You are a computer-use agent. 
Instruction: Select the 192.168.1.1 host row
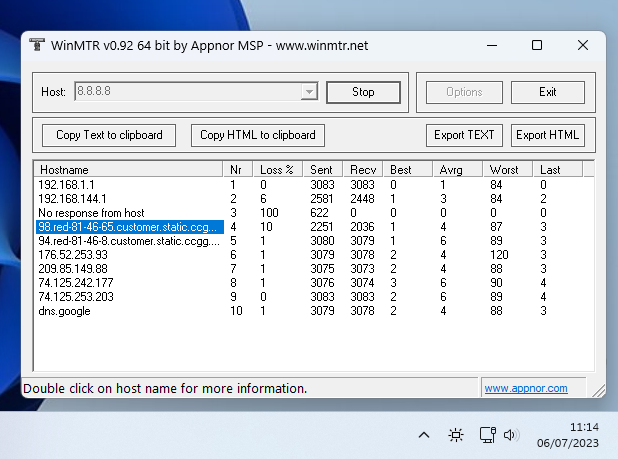click(x=66, y=185)
